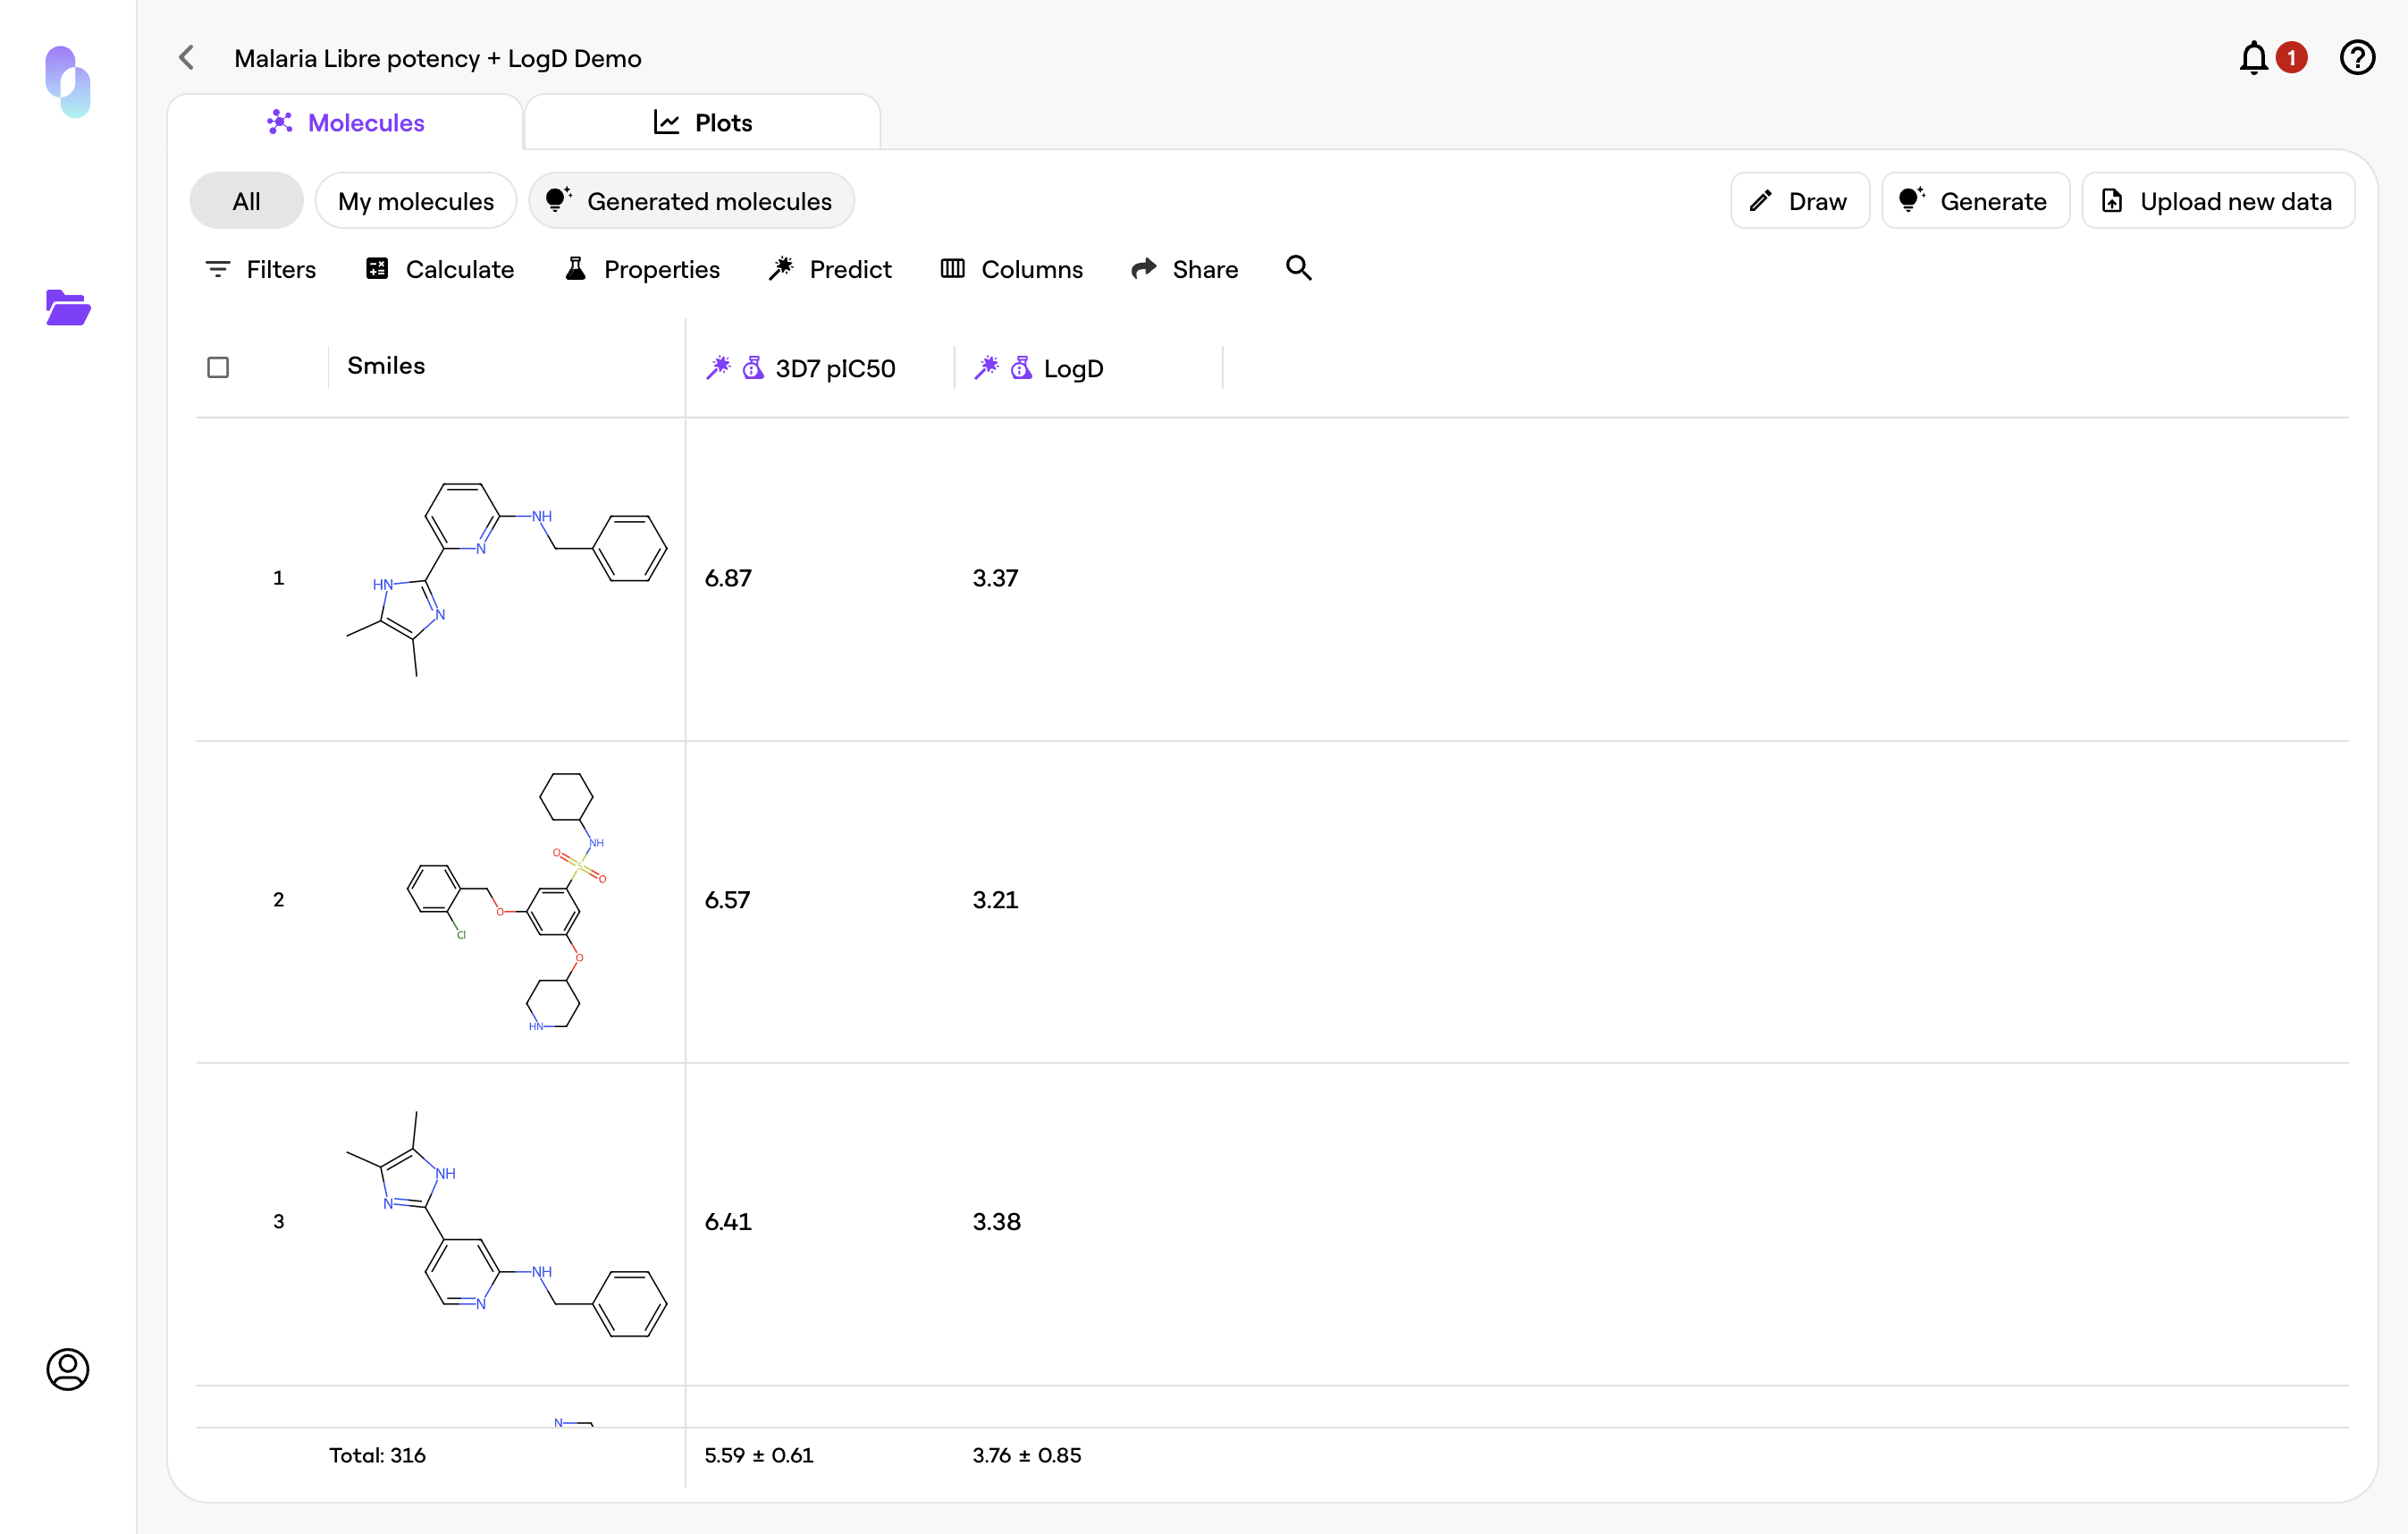Show only Generated molecules
Screen dimensions: 2408x1534
pyautogui.click(x=691, y=201)
